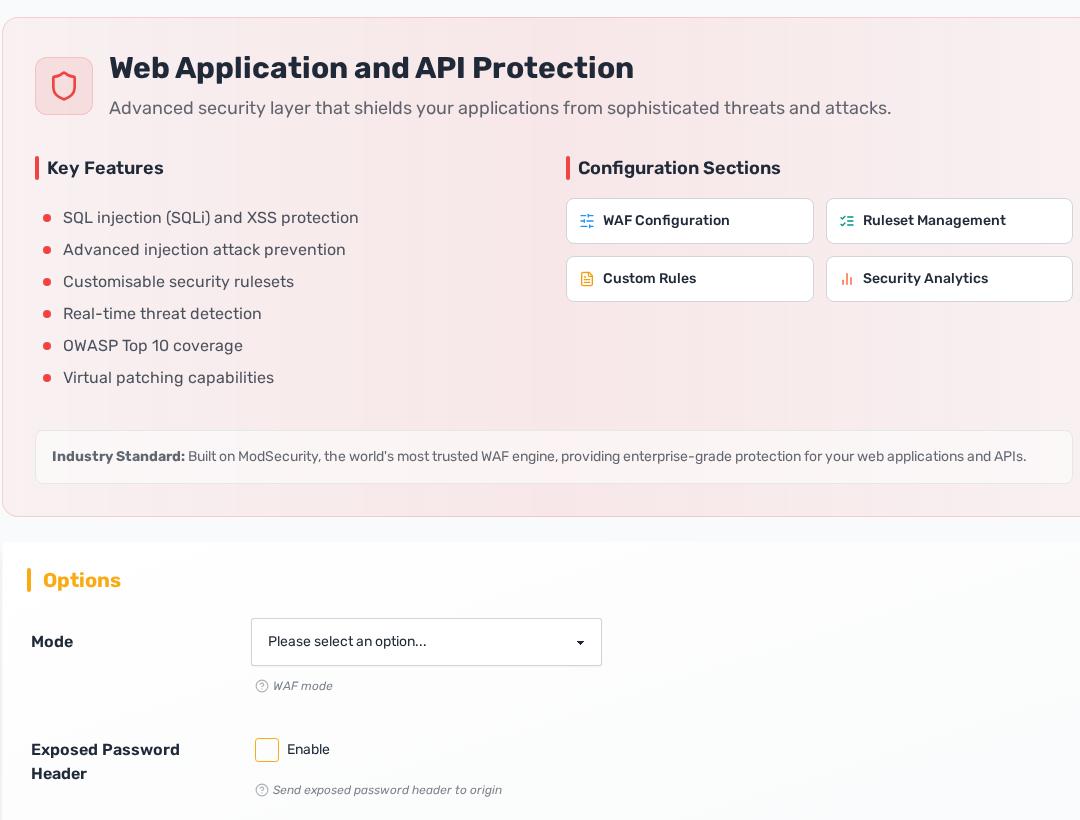Click the red shield icon beside the title
This screenshot has height=820, width=1080.
click(64, 86)
